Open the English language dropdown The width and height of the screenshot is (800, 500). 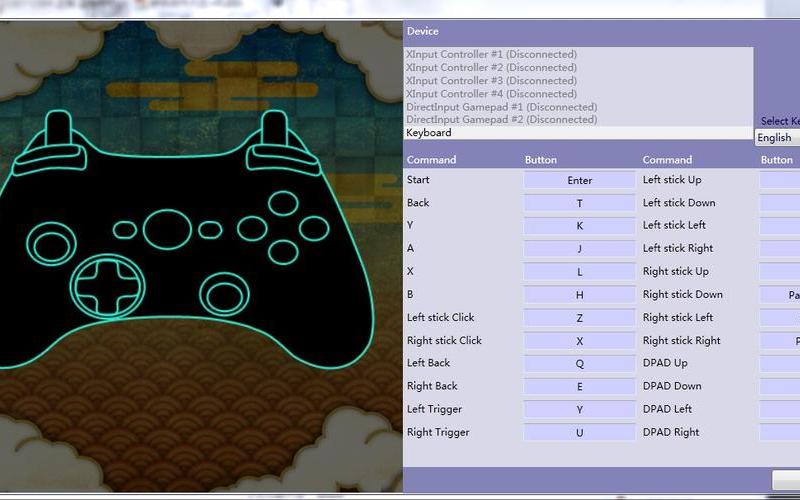776,138
